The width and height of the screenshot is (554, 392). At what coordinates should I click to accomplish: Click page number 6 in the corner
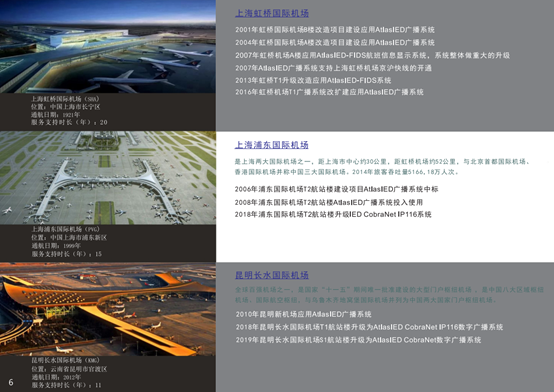(11, 382)
